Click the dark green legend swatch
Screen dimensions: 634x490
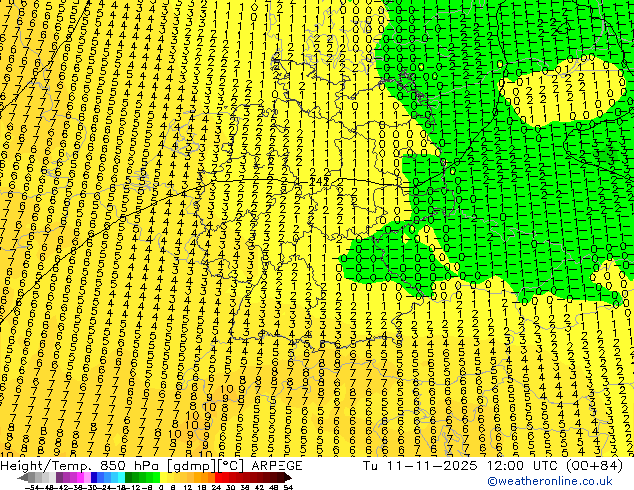(x=129, y=477)
